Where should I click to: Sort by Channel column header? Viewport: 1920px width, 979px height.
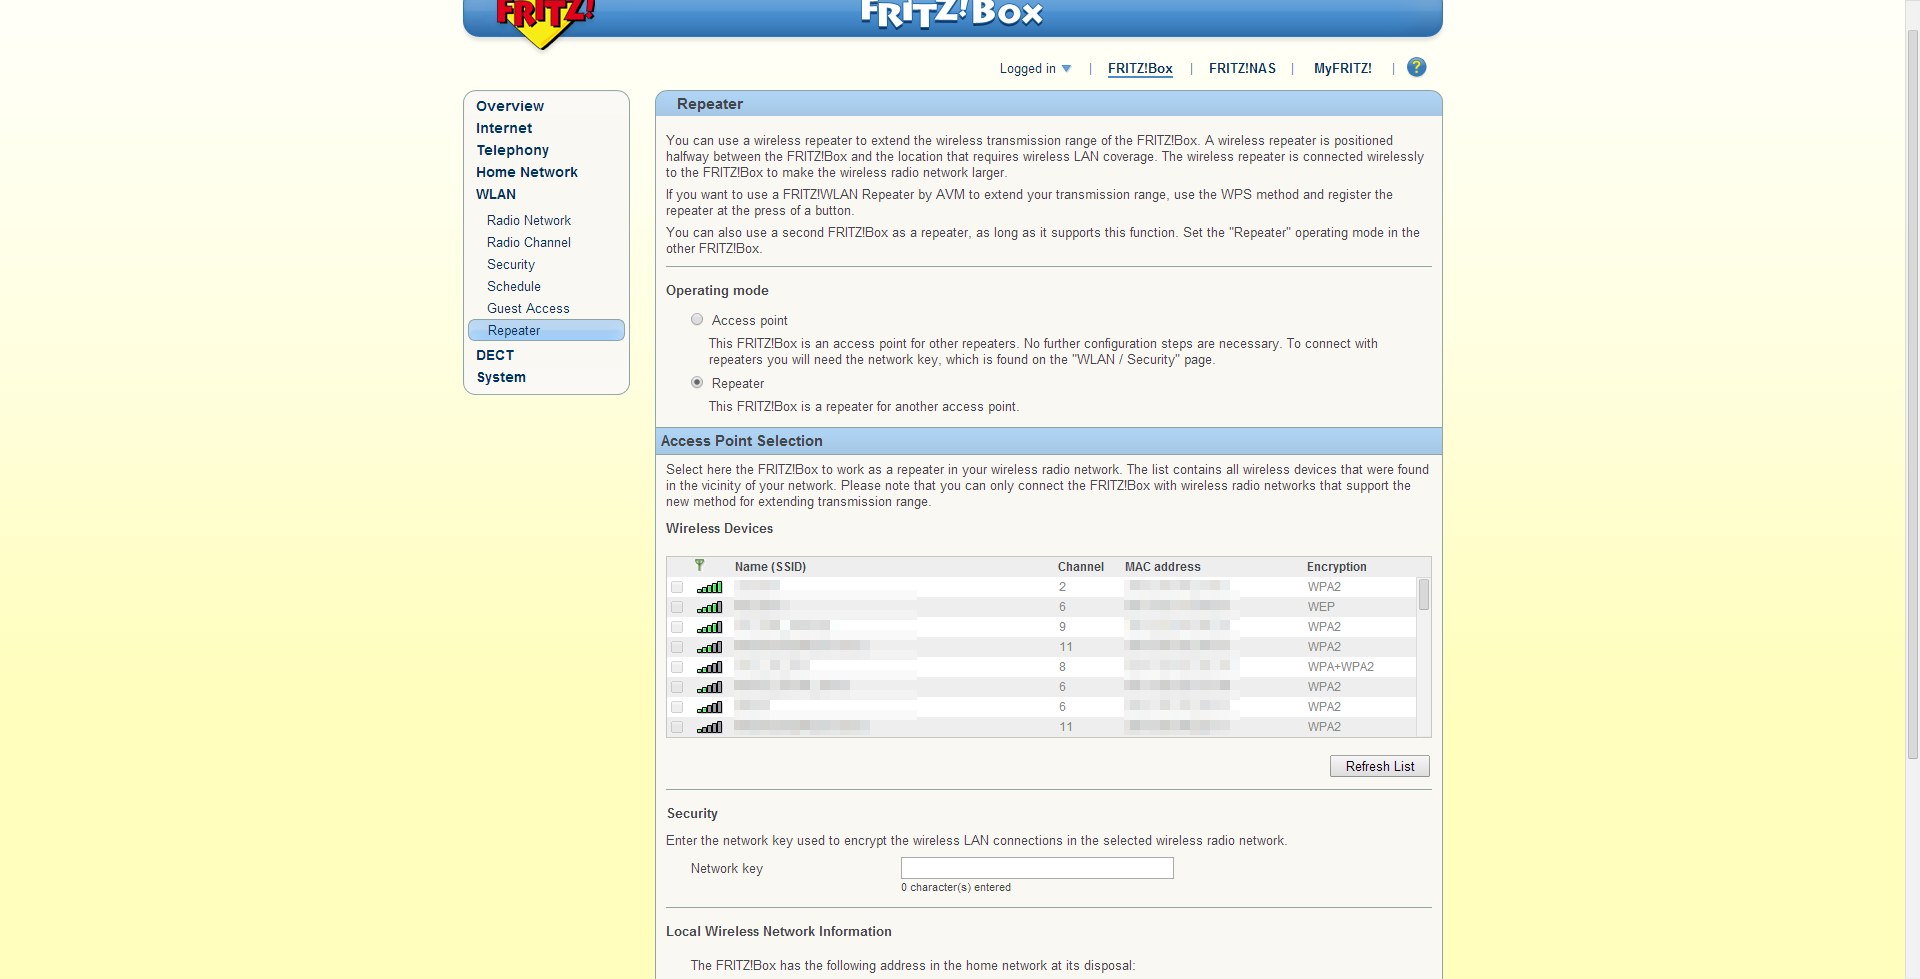coord(1081,567)
